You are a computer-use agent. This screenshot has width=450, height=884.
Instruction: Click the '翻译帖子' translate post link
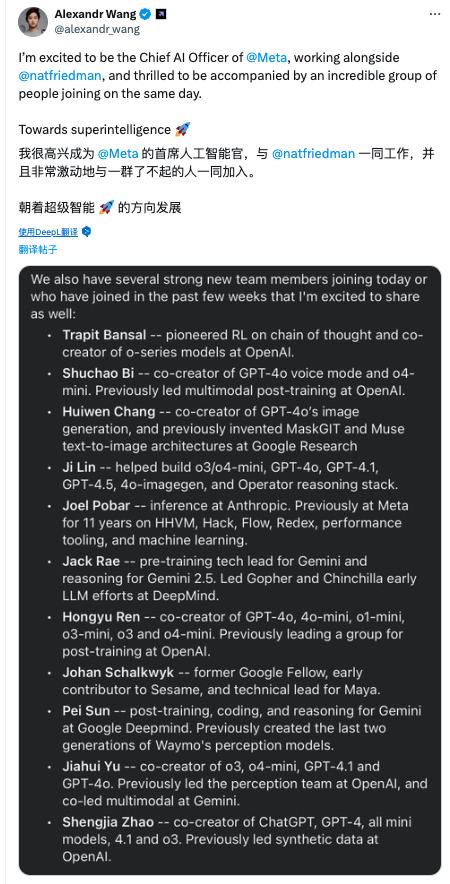pyautogui.click(x=38, y=250)
